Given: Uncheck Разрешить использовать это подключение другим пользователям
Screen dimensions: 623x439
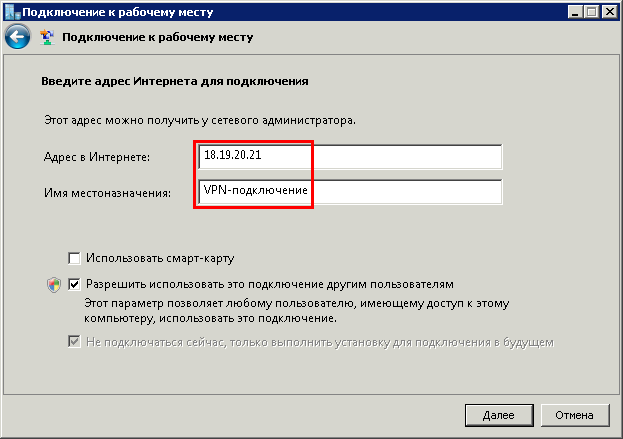Looking at the screenshot, I should [x=74, y=284].
